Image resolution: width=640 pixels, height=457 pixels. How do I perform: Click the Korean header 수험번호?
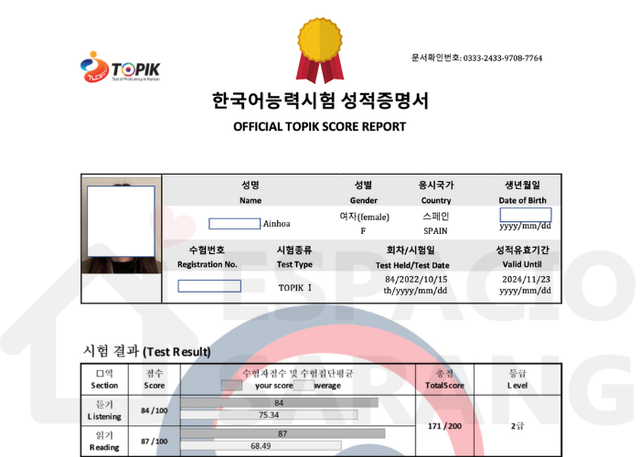[207, 250]
